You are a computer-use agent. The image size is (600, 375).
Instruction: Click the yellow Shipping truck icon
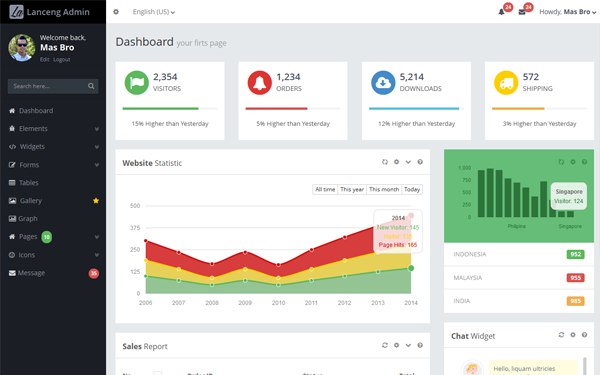(506, 83)
